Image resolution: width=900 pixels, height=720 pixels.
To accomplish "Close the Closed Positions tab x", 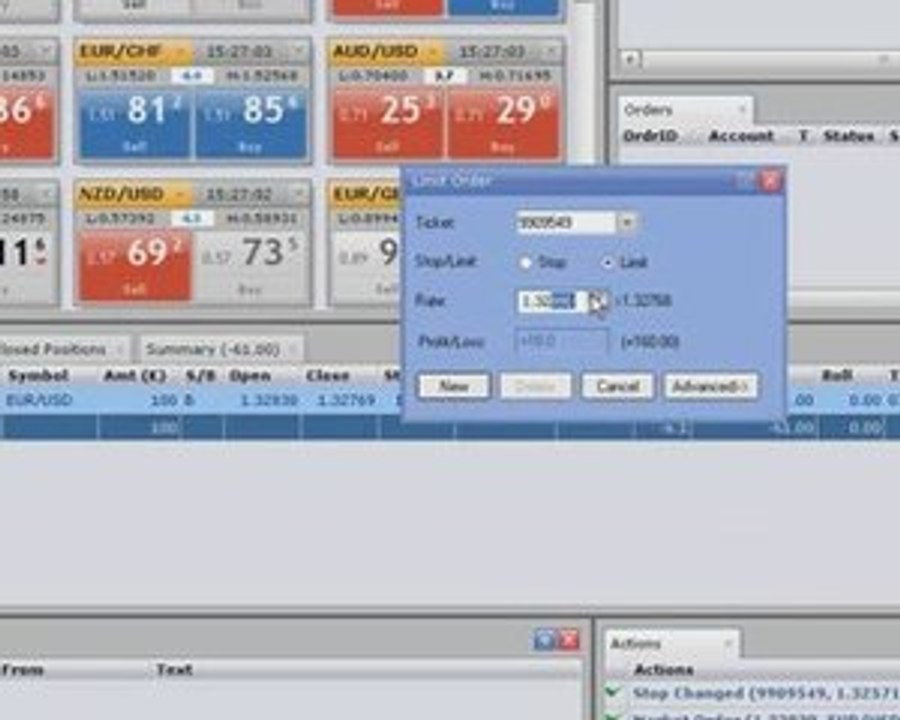I will pyautogui.click(x=121, y=349).
